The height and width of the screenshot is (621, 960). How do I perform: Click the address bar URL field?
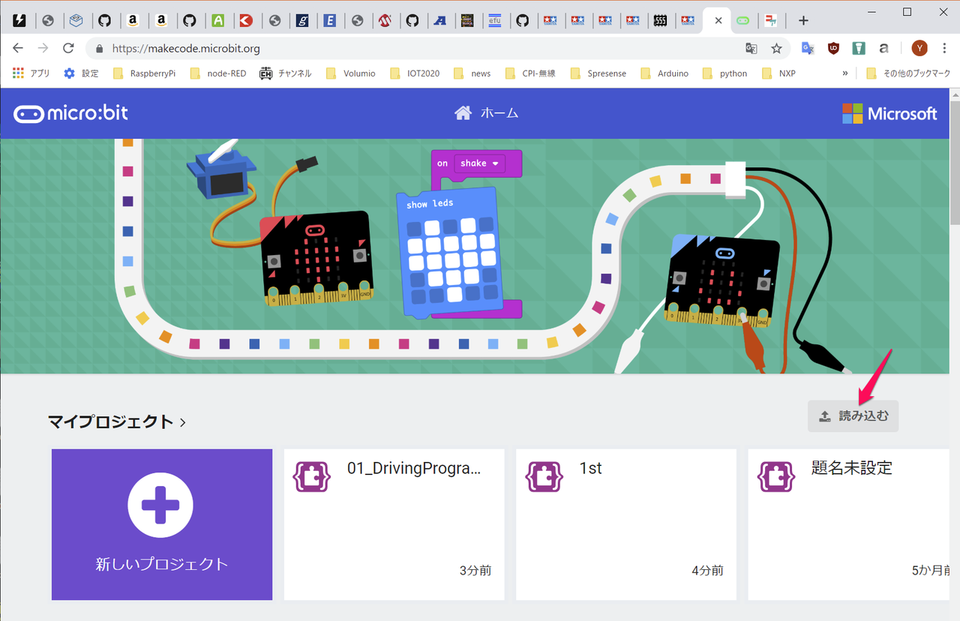click(400, 48)
